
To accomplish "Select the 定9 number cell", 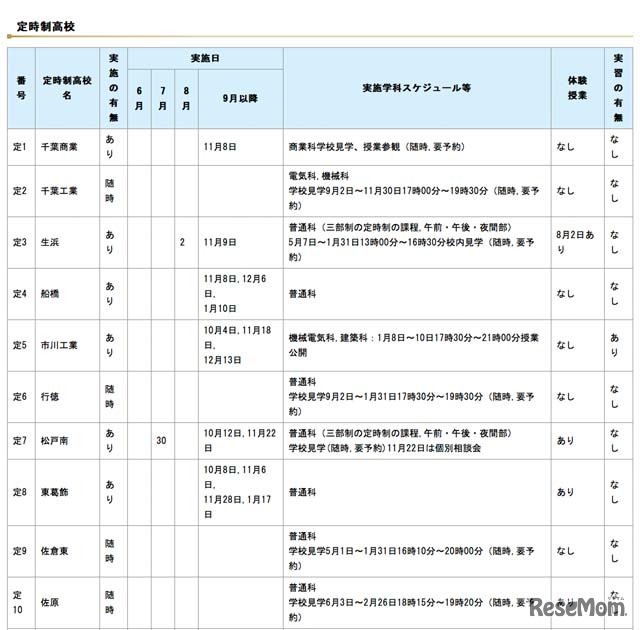I will point(20,550).
